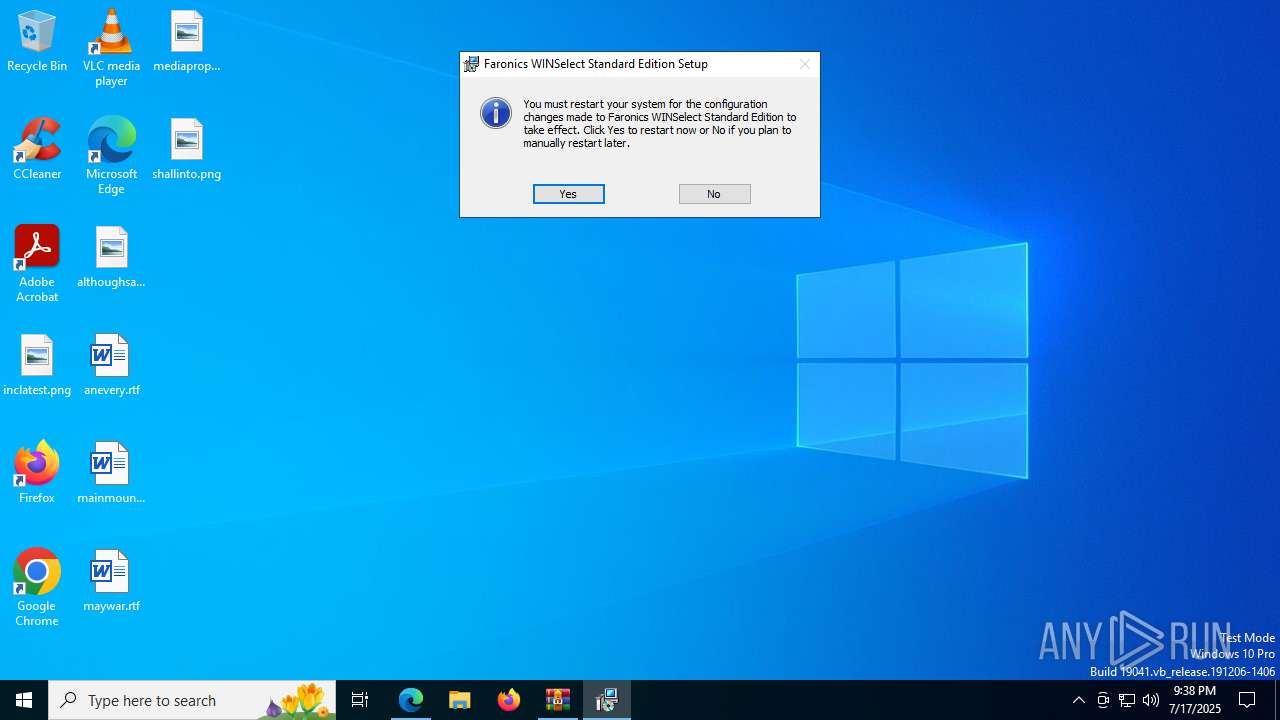
Task: Open the clock showing 9:38 PM
Action: (x=1195, y=700)
